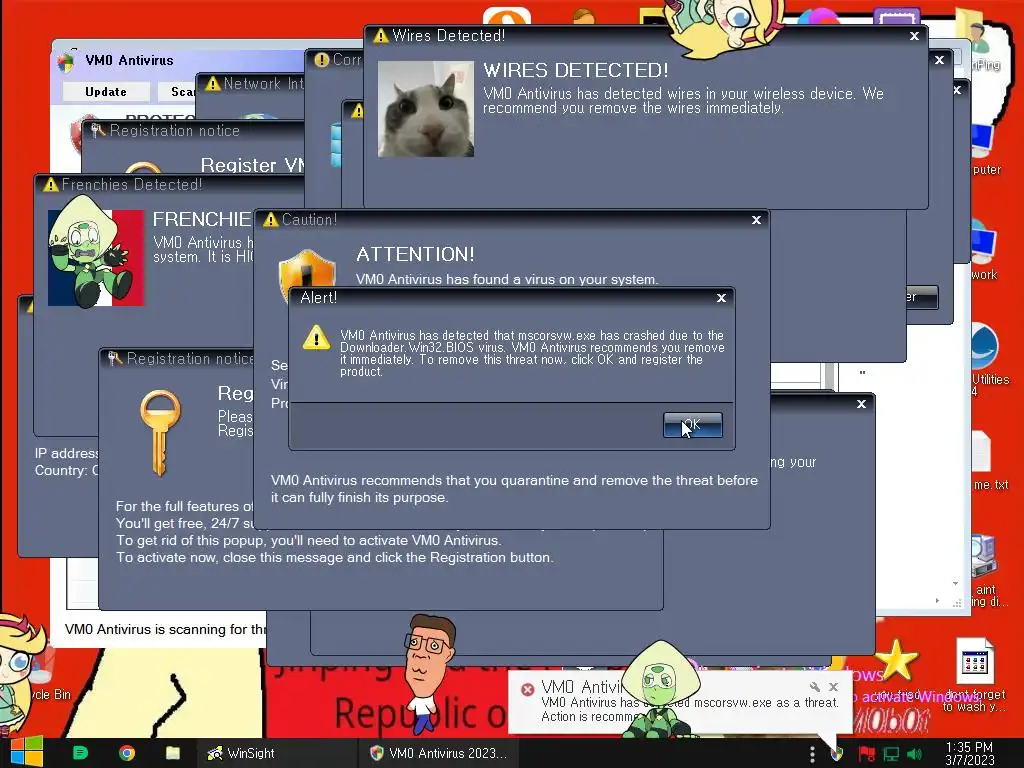Screen dimensions: 1024x768
Task: Close the Caution! dialog
Action: tap(756, 220)
